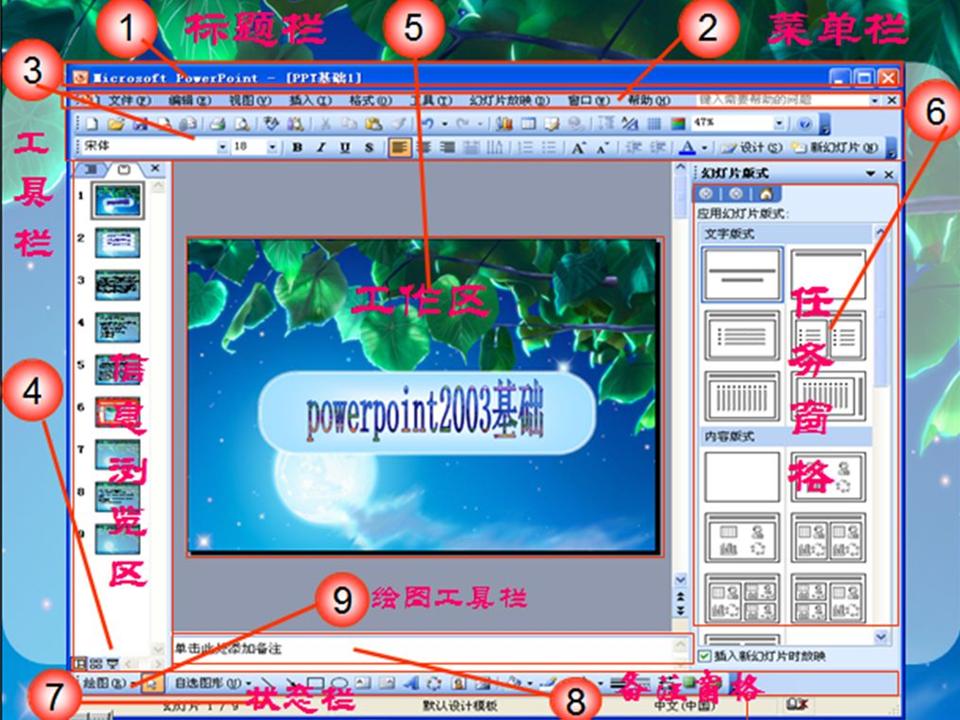The width and height of the screenshot is (960, 720).
Task: Select the Line tool on drawing toolbar
Action: 268,683
